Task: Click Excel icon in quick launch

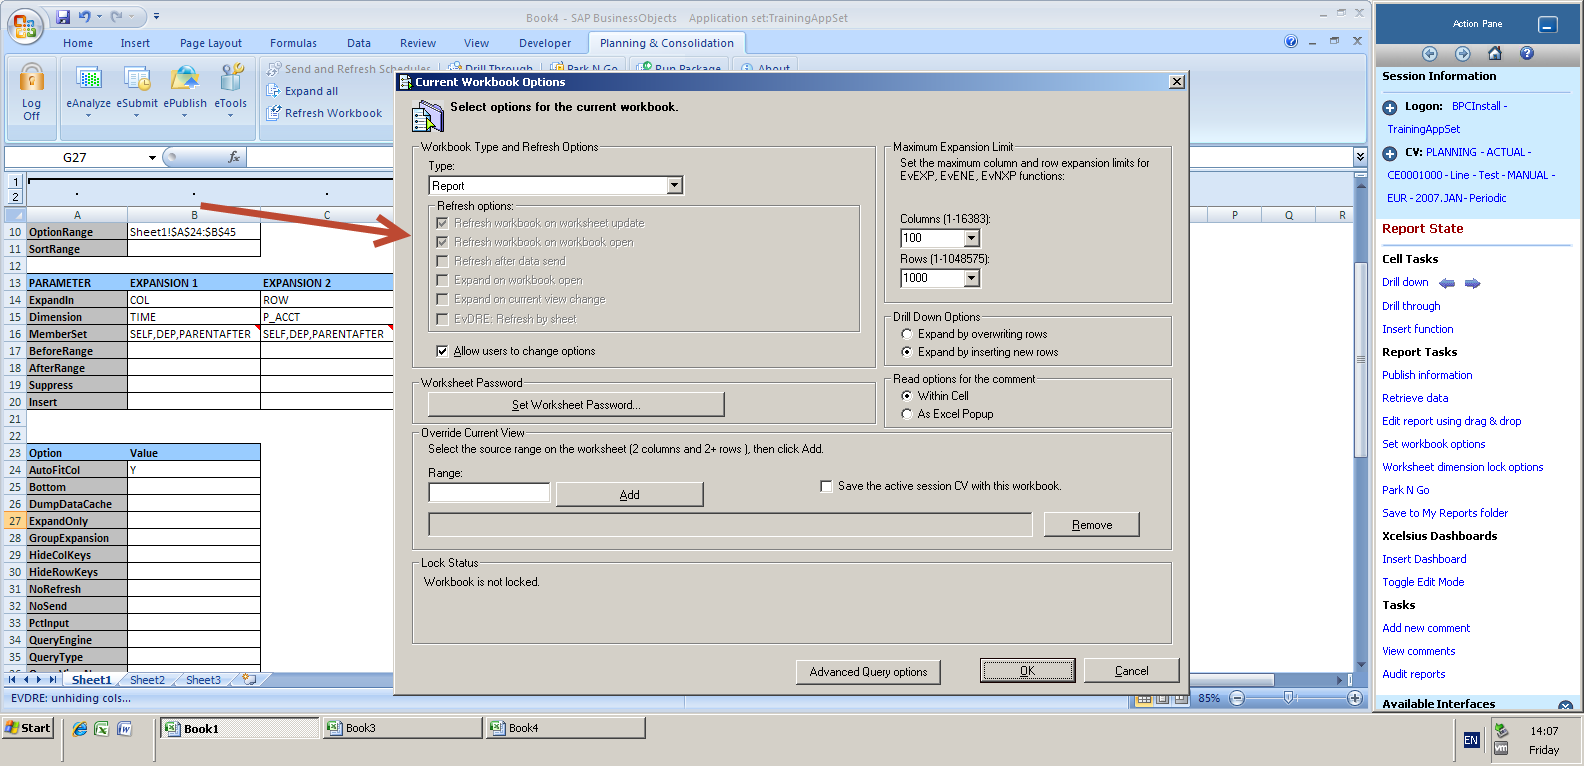Action: click(x=101, y=729)
